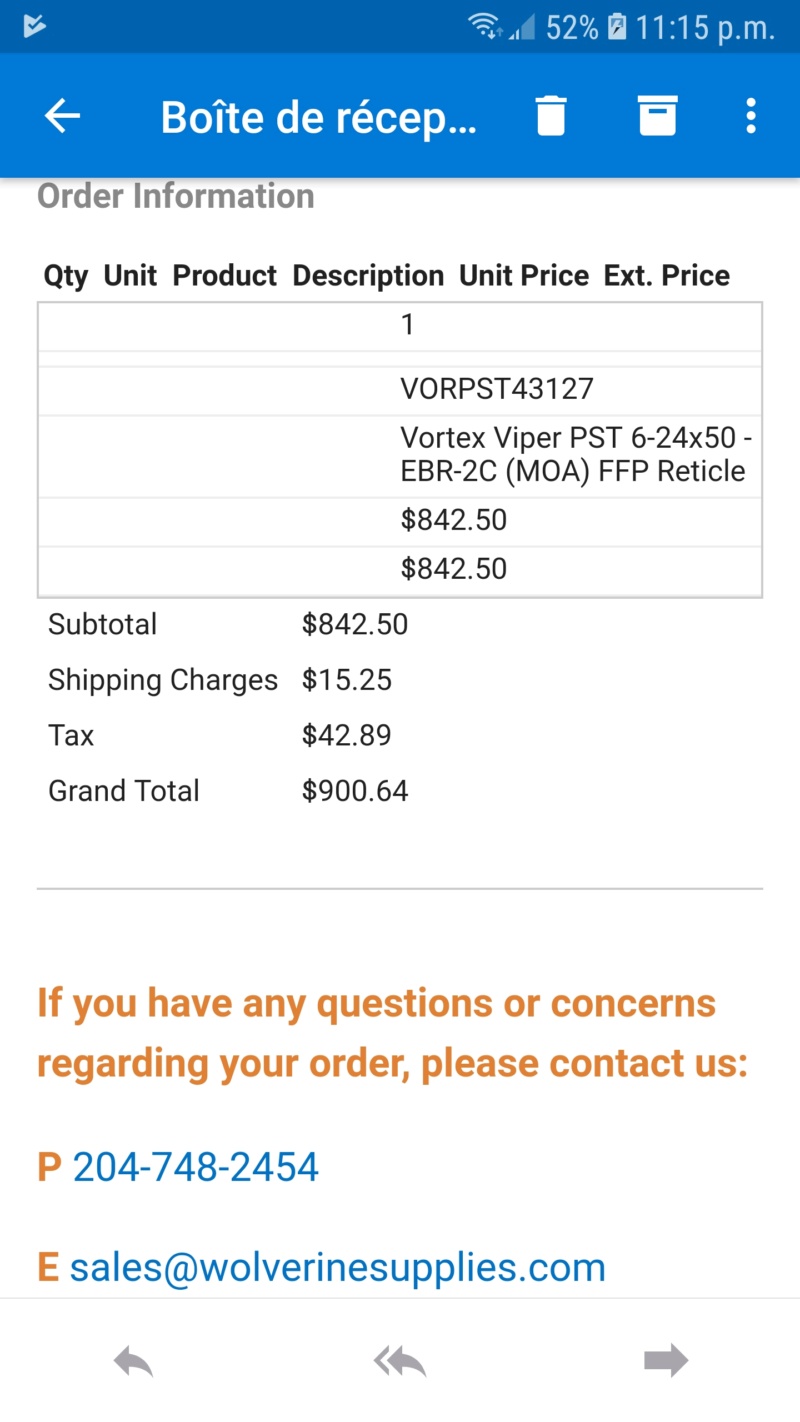
Task: Tap the clock showing 11:15 p.m.
Action: 705,28
